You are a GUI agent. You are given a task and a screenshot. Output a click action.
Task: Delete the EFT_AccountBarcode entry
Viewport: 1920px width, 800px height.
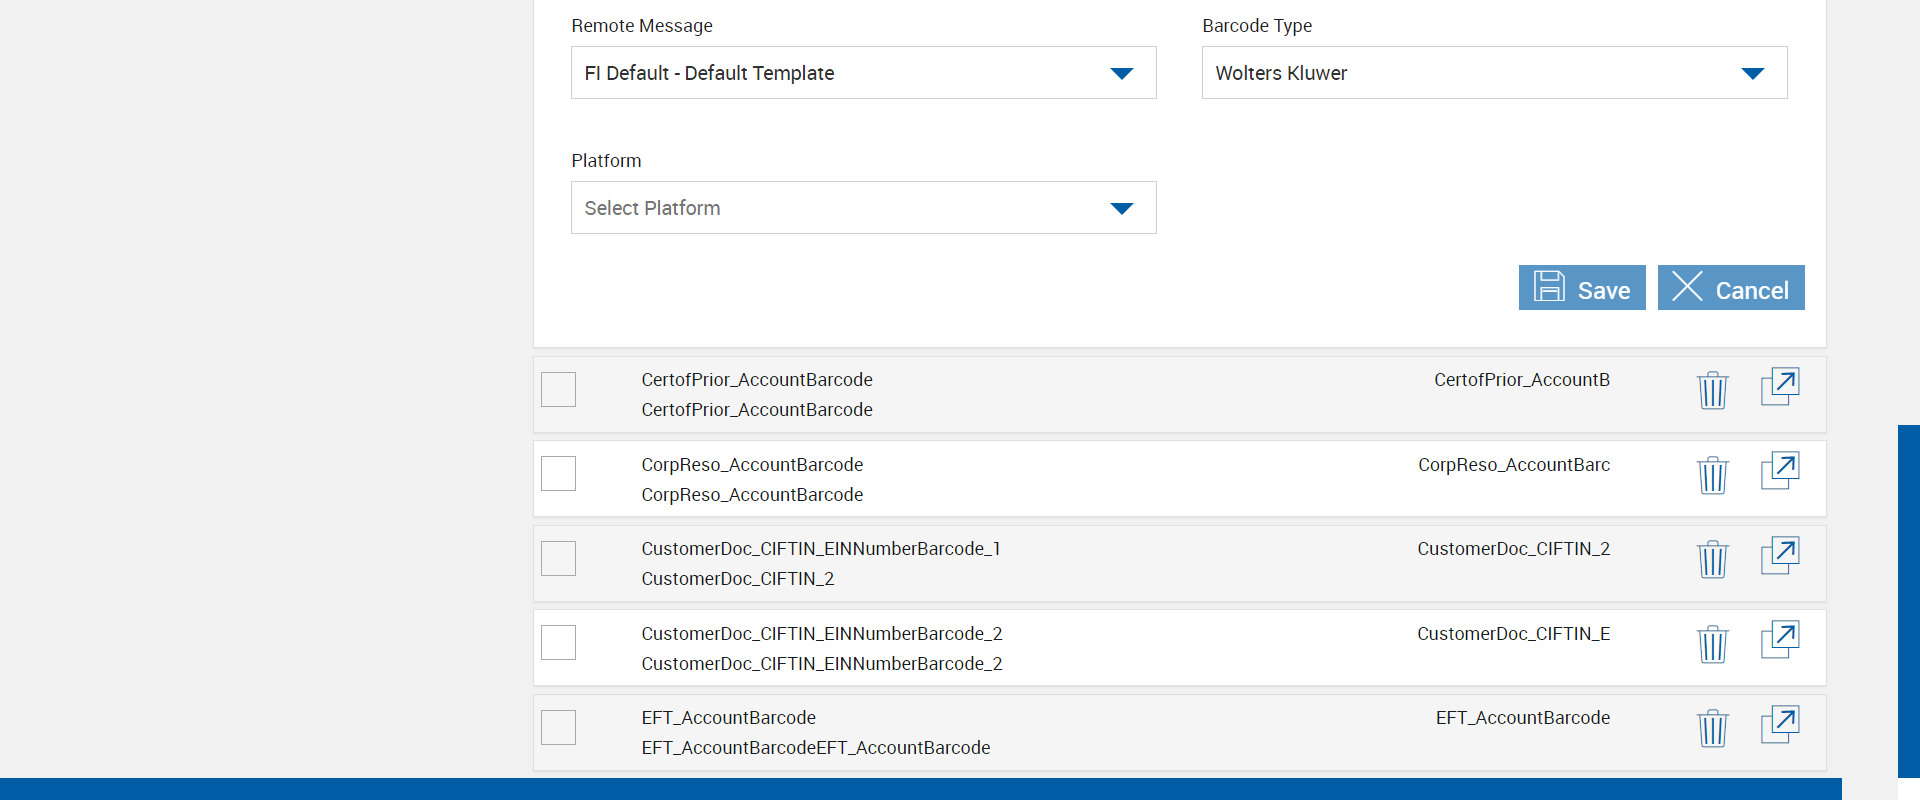[x=1712, y=728]
